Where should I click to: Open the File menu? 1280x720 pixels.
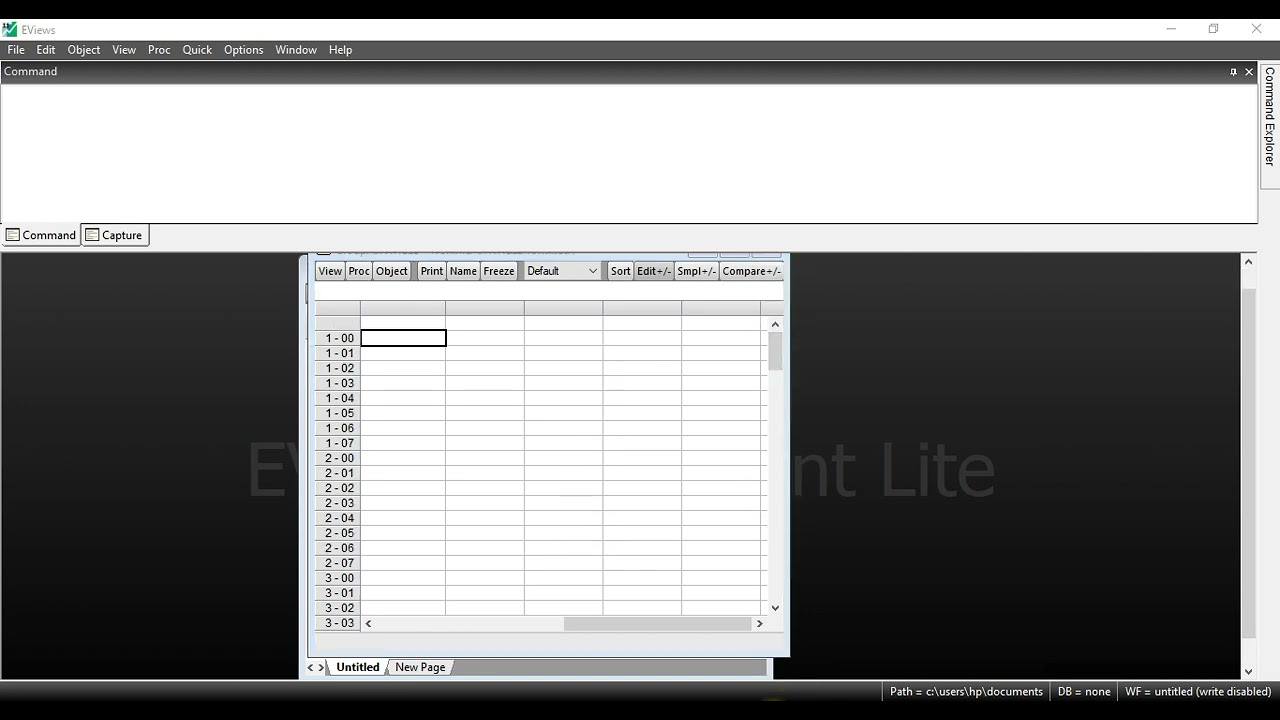[x=16, y=50]
